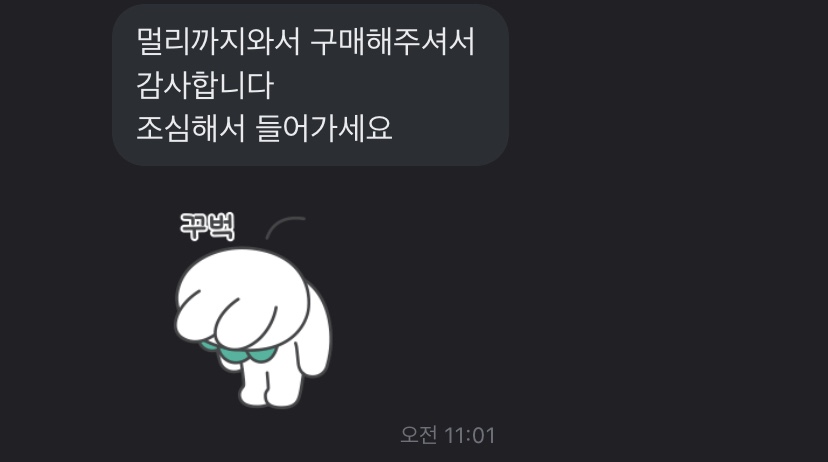This screenshot has height=462, width=828.
Task: Click the 오전 label beside the time
Action: [x=419, y=436]
